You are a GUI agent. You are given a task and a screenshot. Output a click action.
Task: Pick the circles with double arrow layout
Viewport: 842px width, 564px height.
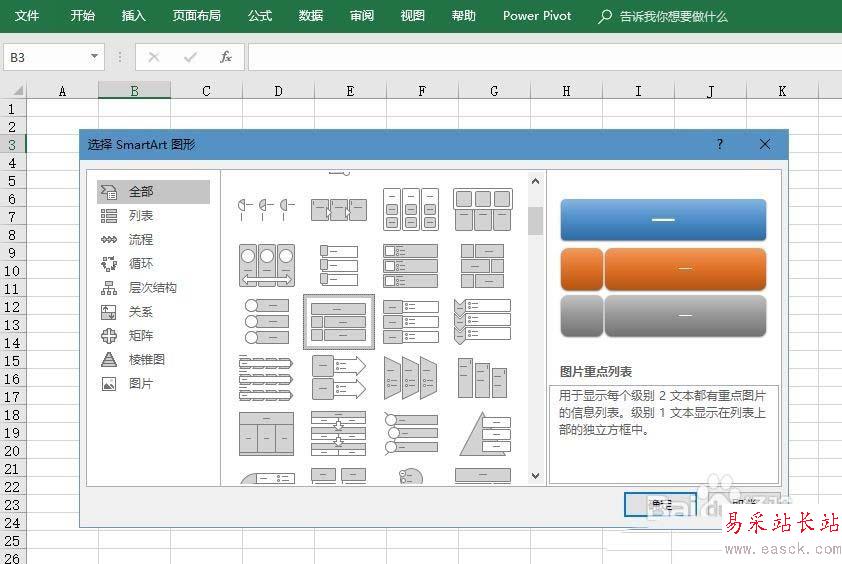tap(266, 265)
